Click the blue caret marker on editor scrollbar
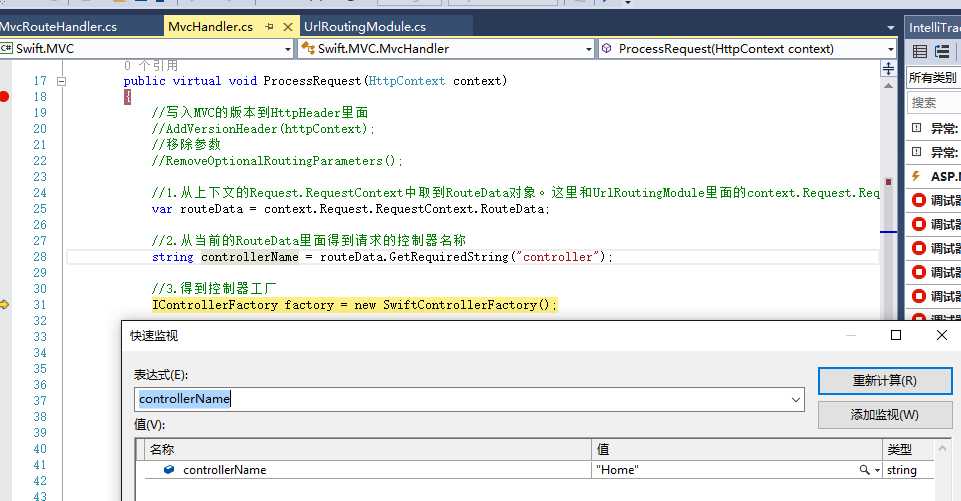This screenshot has width=961, height=501. click(x=888, y=232)
